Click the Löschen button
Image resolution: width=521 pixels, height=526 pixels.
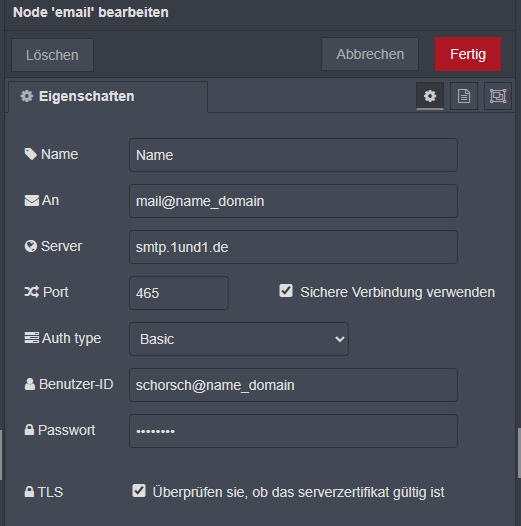click(x=52, y=55)
